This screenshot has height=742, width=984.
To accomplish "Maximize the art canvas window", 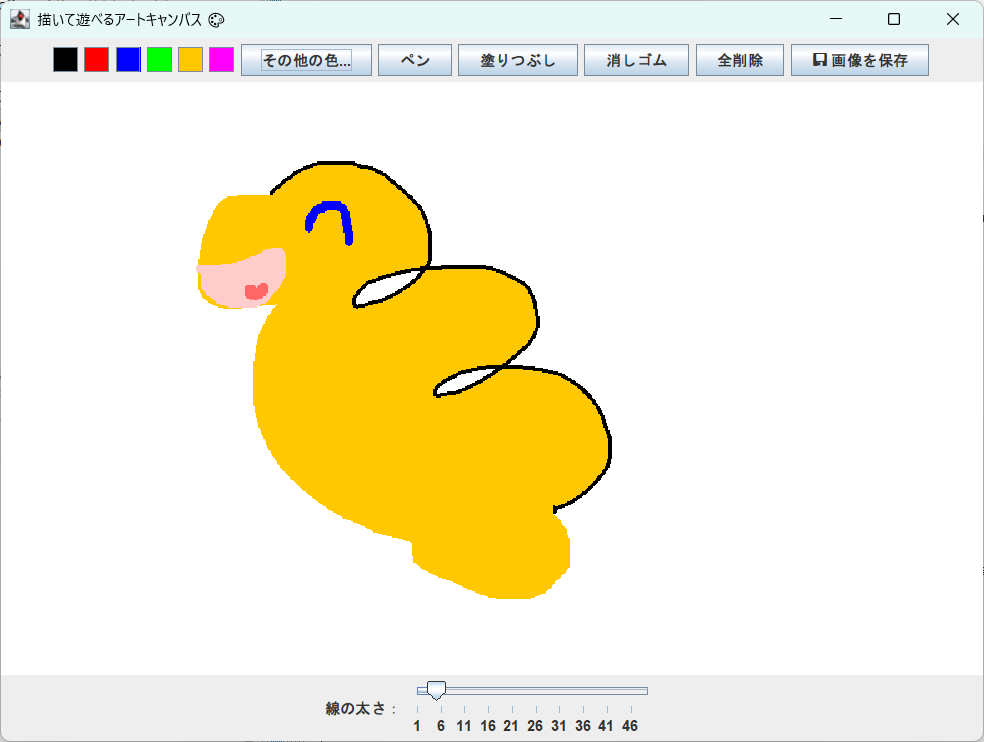I will click(x=894, y=19).
